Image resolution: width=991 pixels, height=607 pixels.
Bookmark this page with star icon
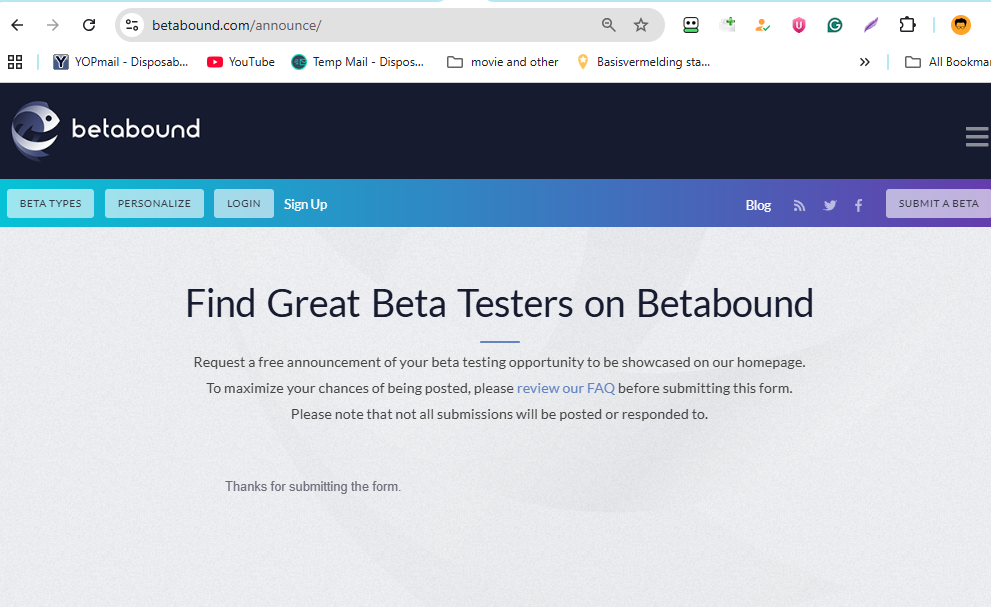[641, 25]
